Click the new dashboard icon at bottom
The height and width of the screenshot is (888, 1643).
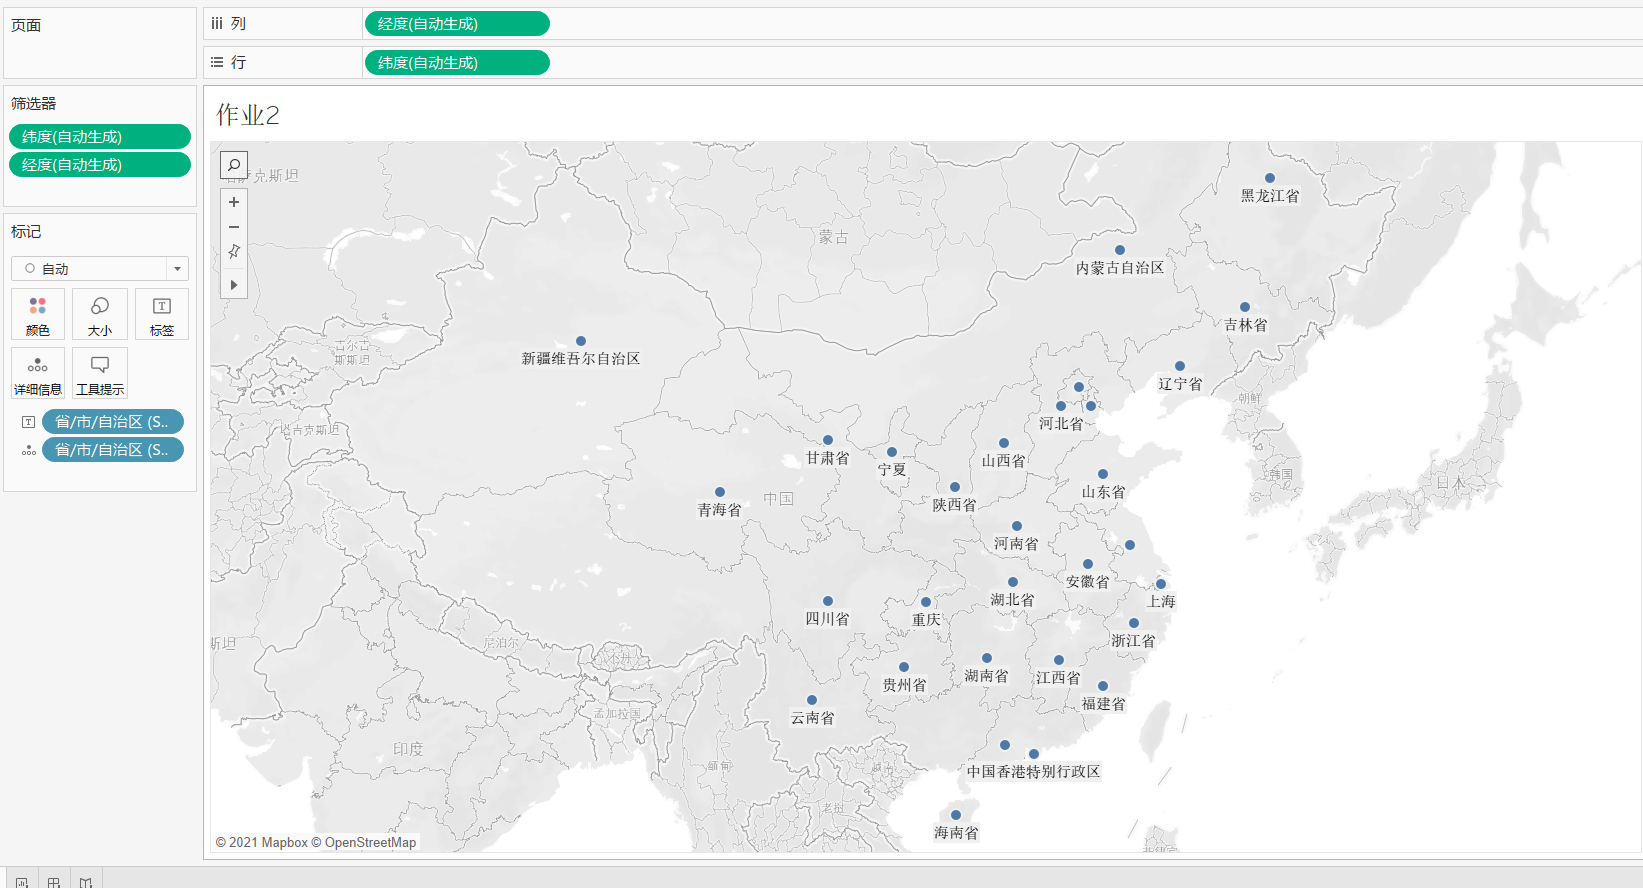tap(54, 881)
